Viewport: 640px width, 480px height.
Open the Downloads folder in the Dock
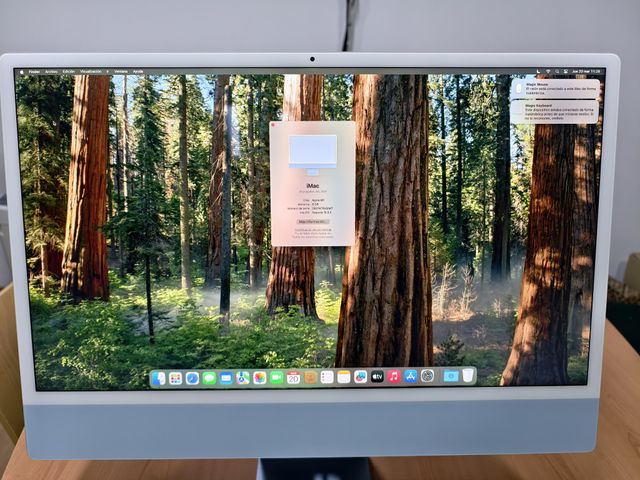point(451,376)
